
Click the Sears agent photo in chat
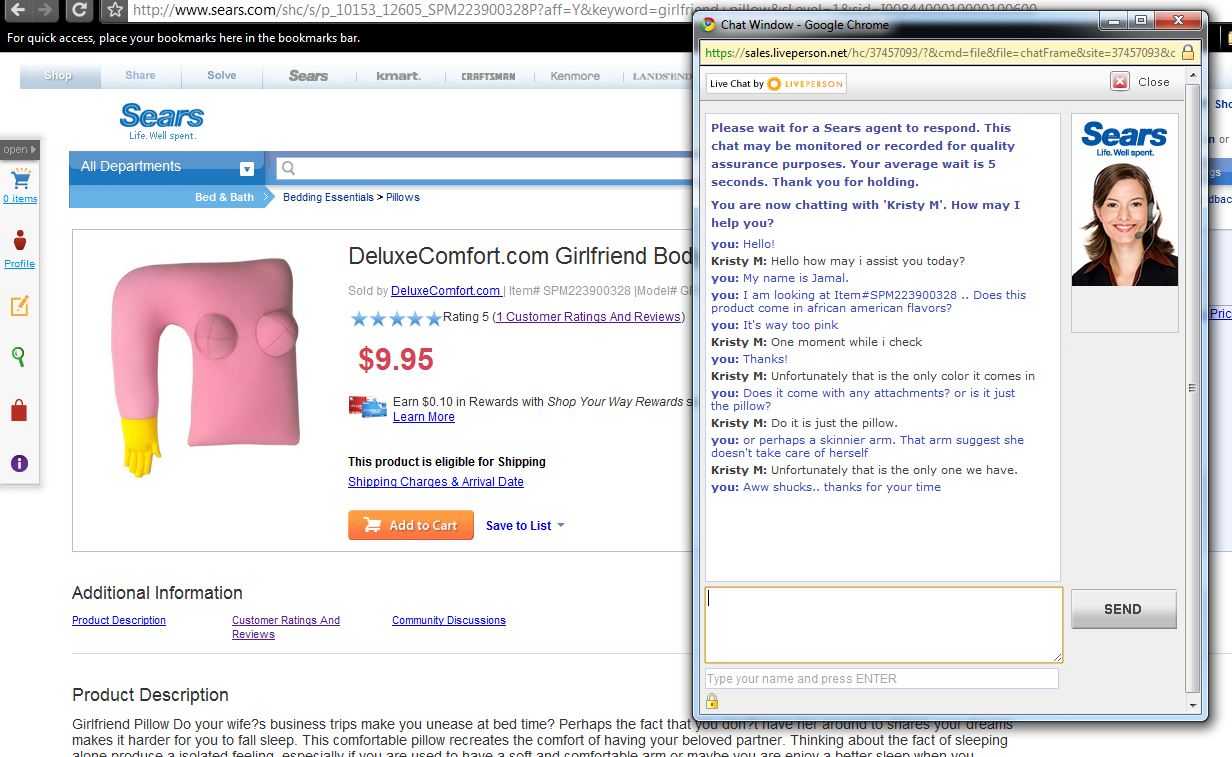(x=1125, y=223)
